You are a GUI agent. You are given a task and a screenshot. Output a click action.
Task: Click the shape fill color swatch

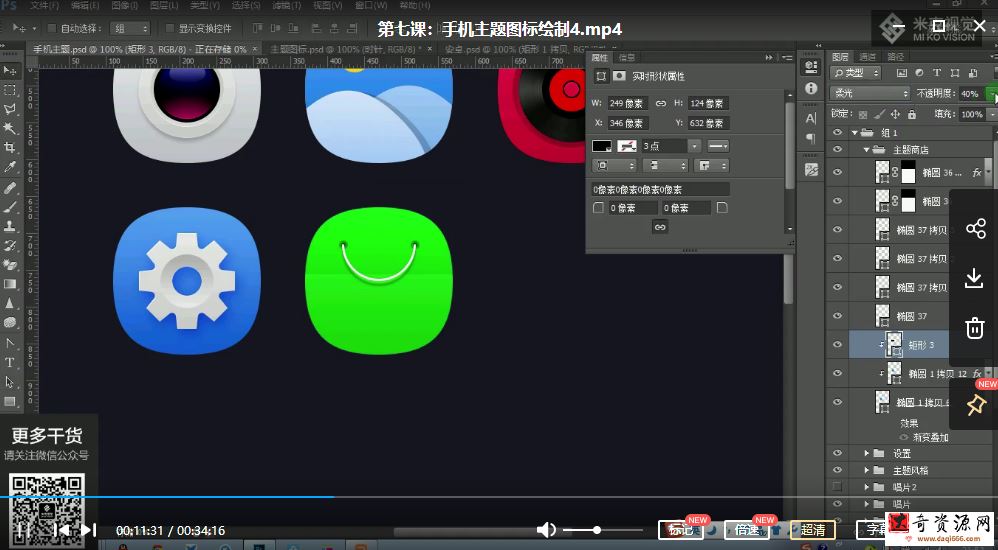click(x=601, y=146)
